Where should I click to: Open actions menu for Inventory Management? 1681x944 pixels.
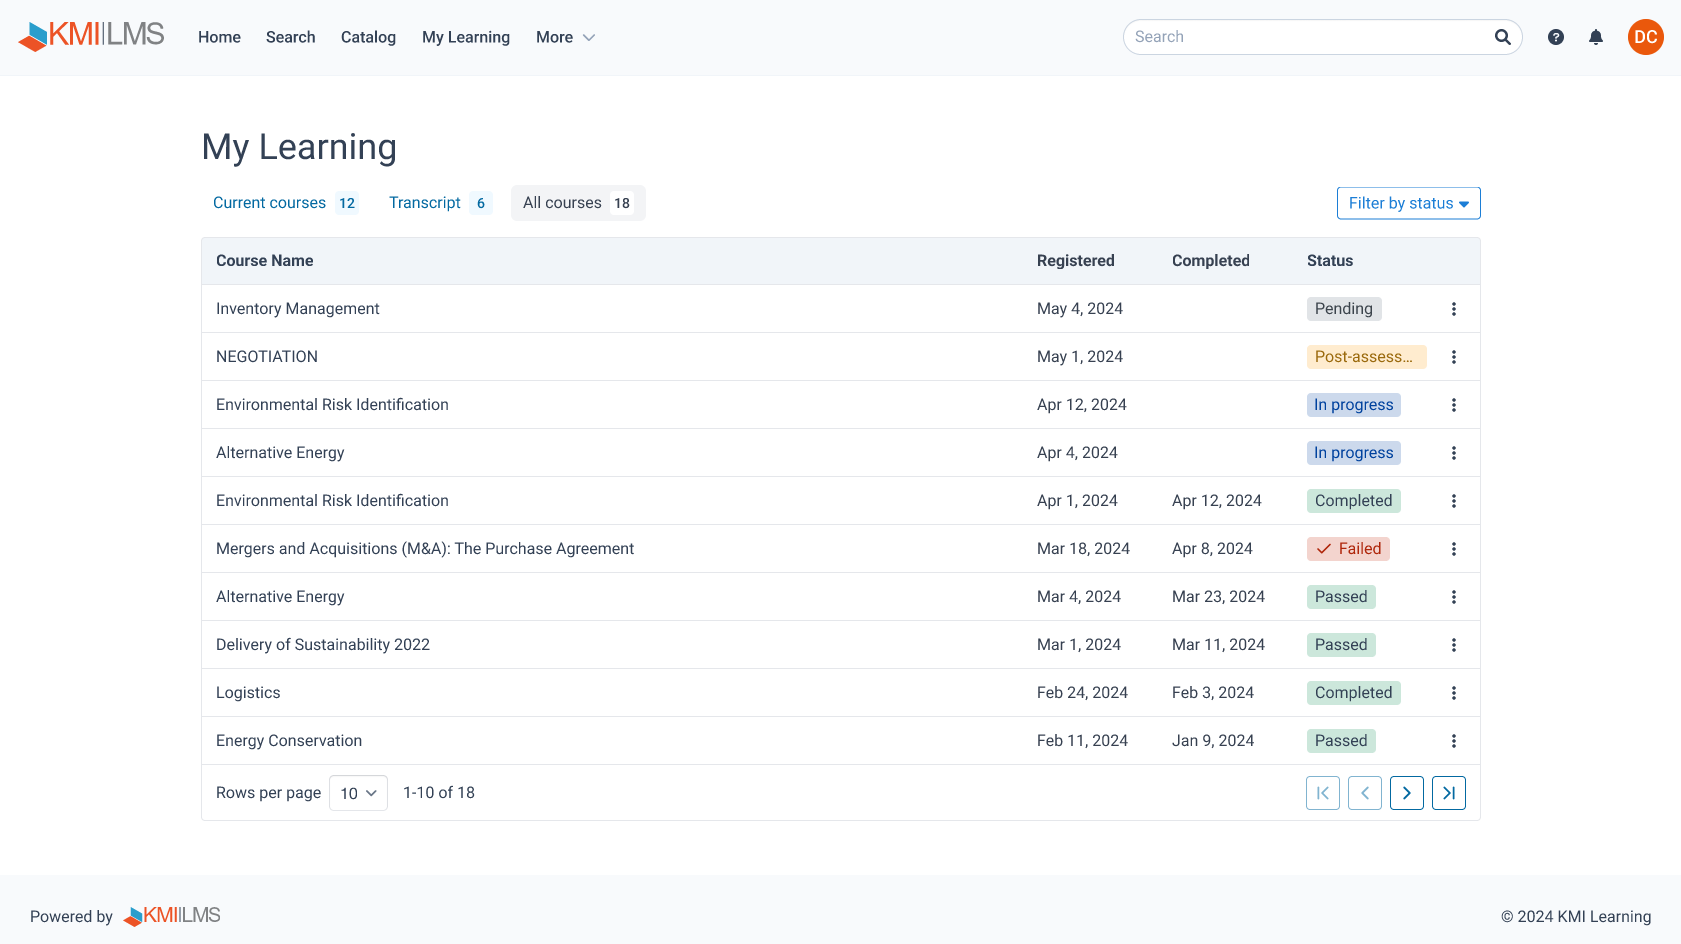(1454, 309)
